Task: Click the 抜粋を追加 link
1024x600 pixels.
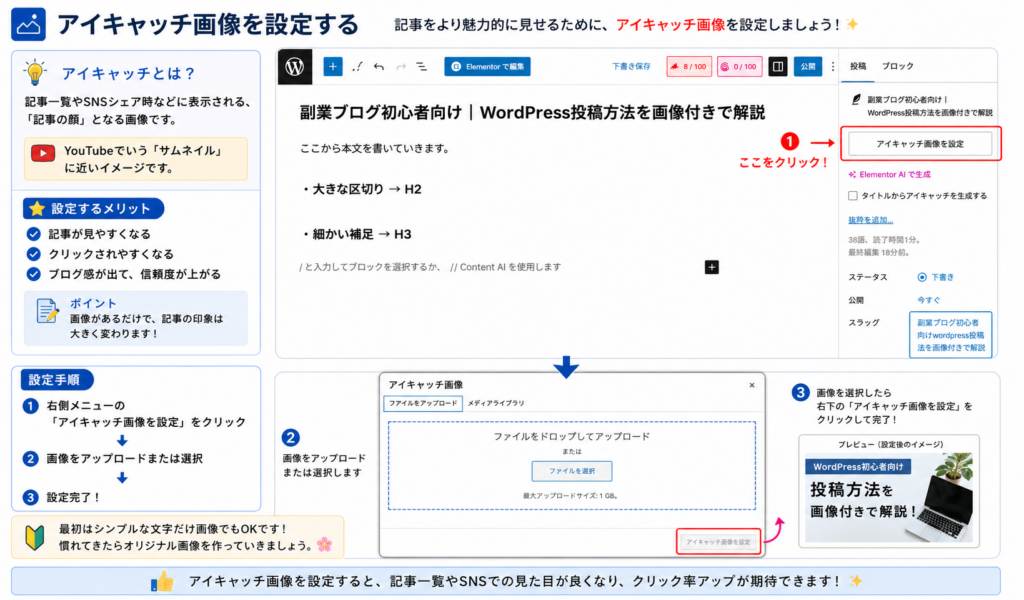Action: click(870, 220)
